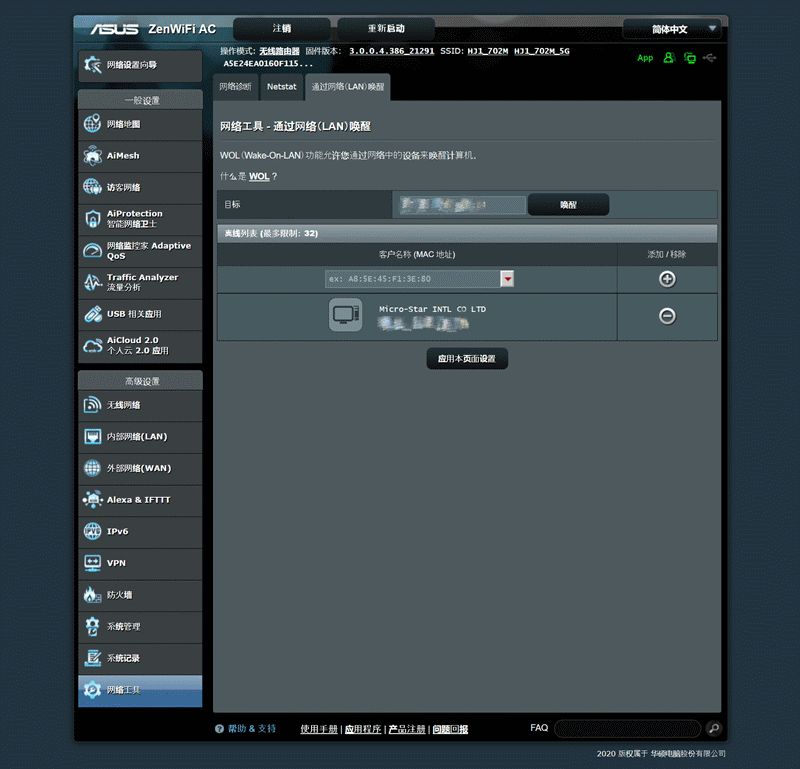Click the add (plus) icon in offline list
Viewport: 800px width, 769px height.
667,279
